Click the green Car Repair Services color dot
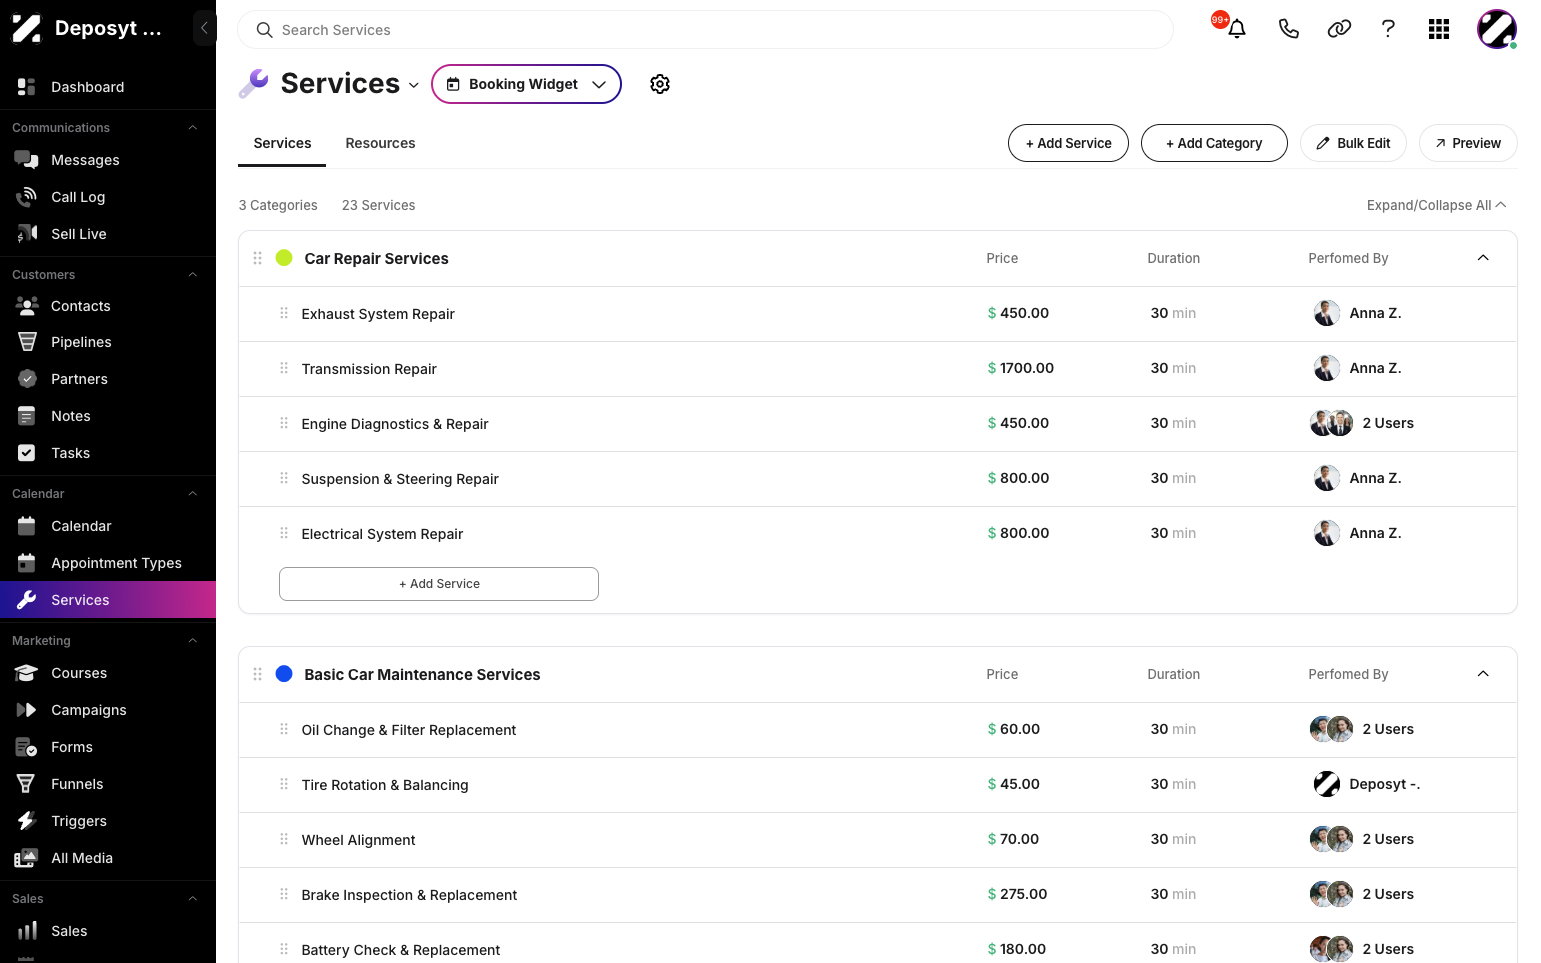This screenshot has width=1541, height=963. [x=284, y=258]
